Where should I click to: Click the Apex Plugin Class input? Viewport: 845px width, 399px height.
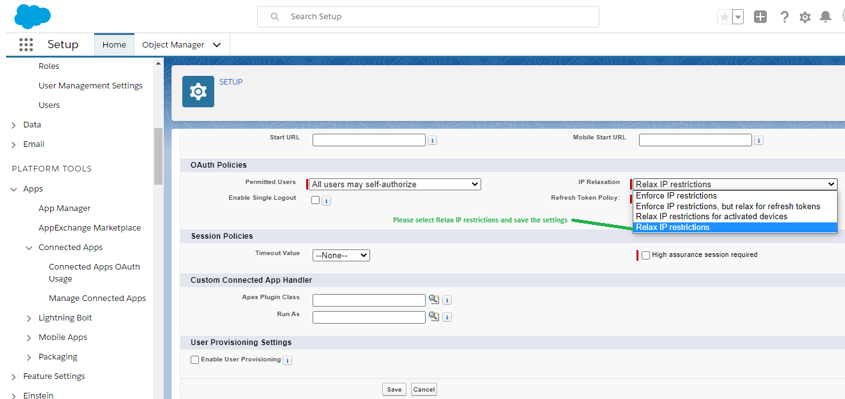tap(369, 300)
